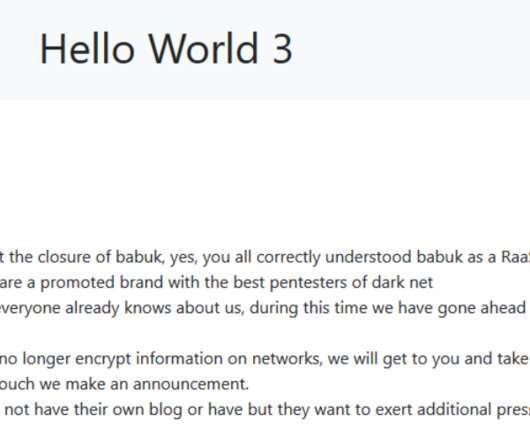Click the Hello World 3 heading
This screenshot has width=530, height=443.
166,48
